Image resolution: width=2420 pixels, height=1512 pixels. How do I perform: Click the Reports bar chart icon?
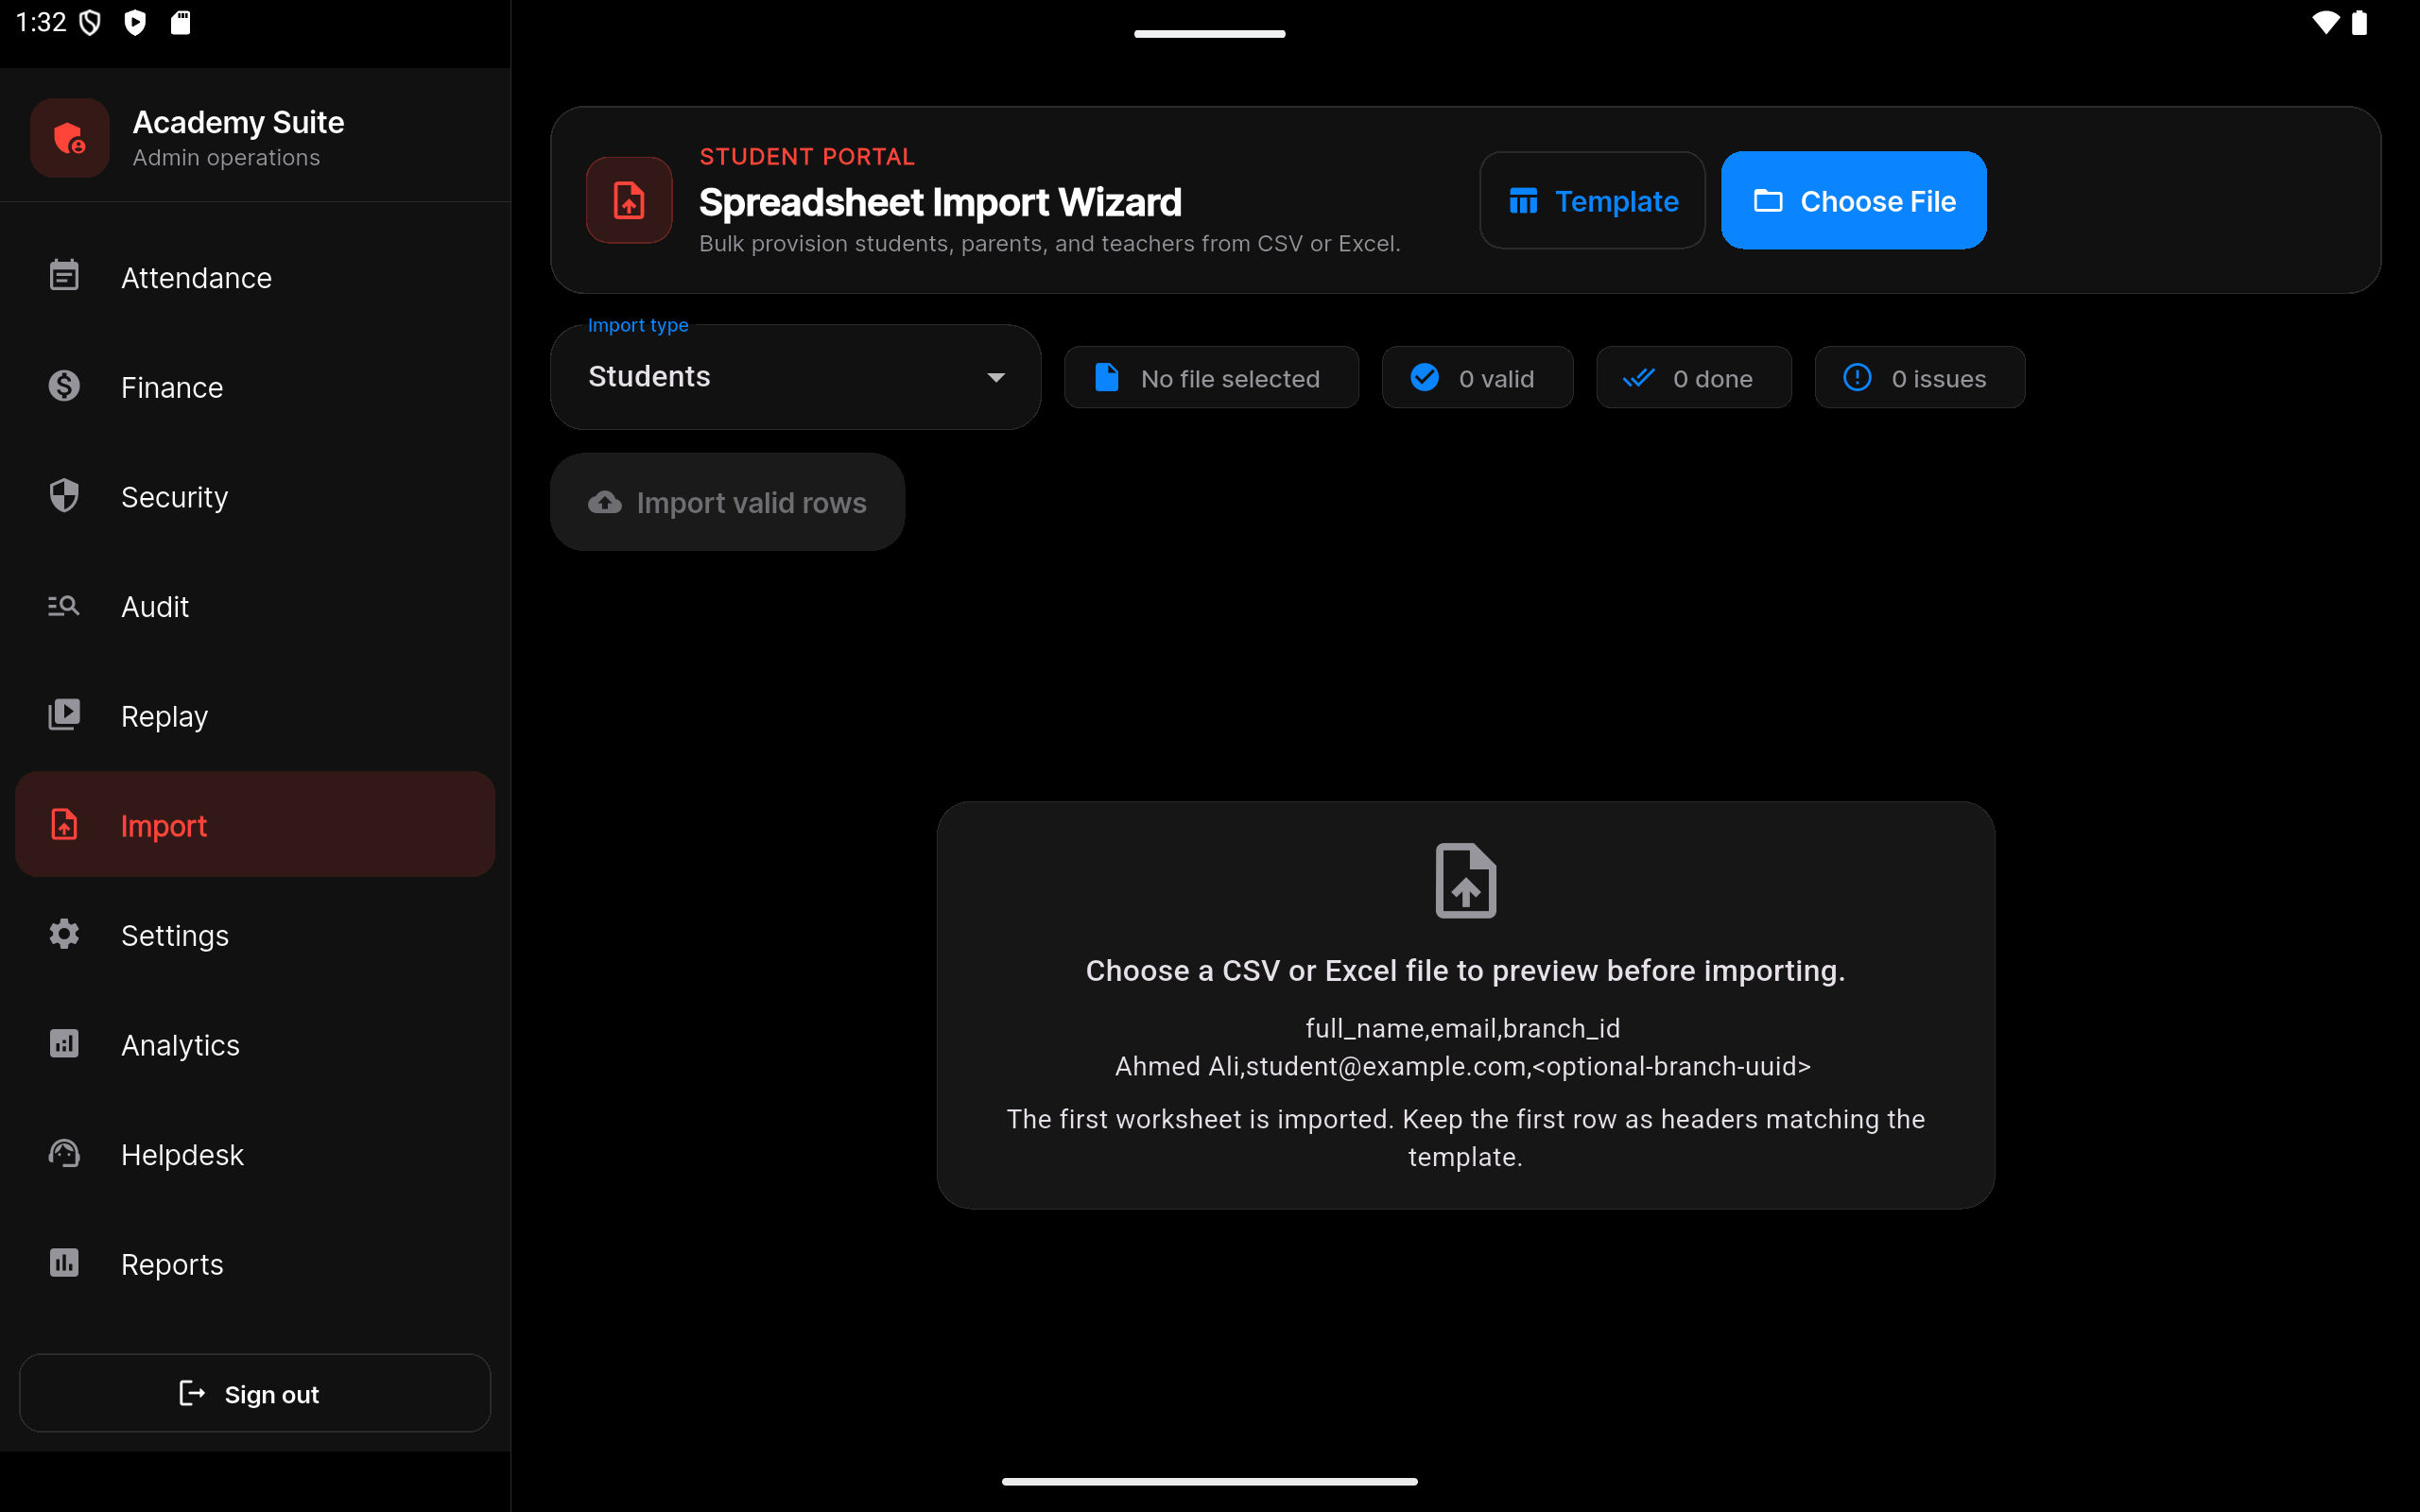[x=64, y=1263]
